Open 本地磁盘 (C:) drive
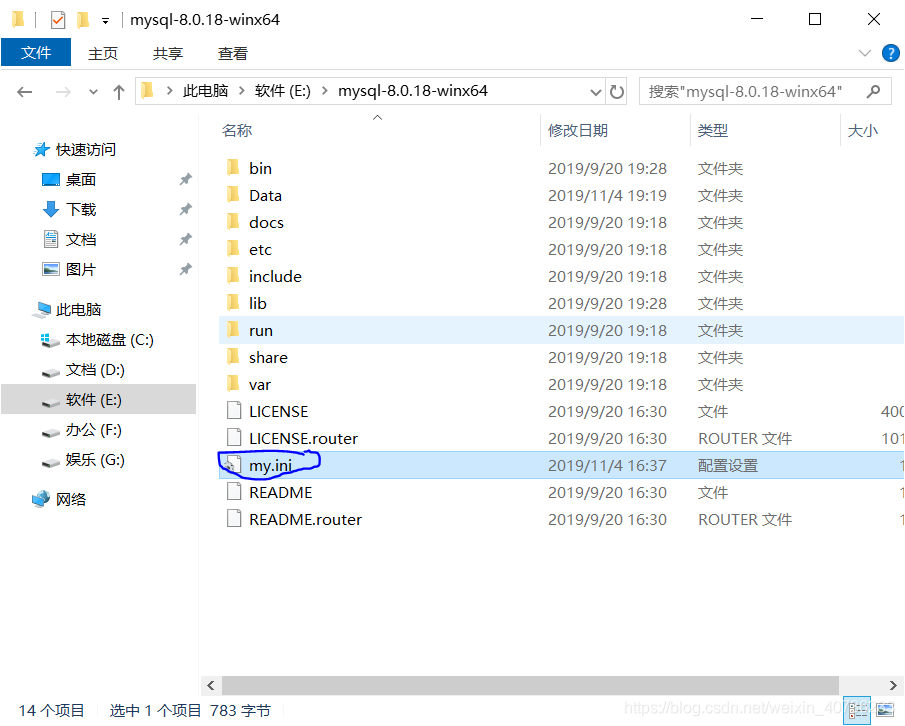This screenshot has width=905, height=726. tap(110, 340)
